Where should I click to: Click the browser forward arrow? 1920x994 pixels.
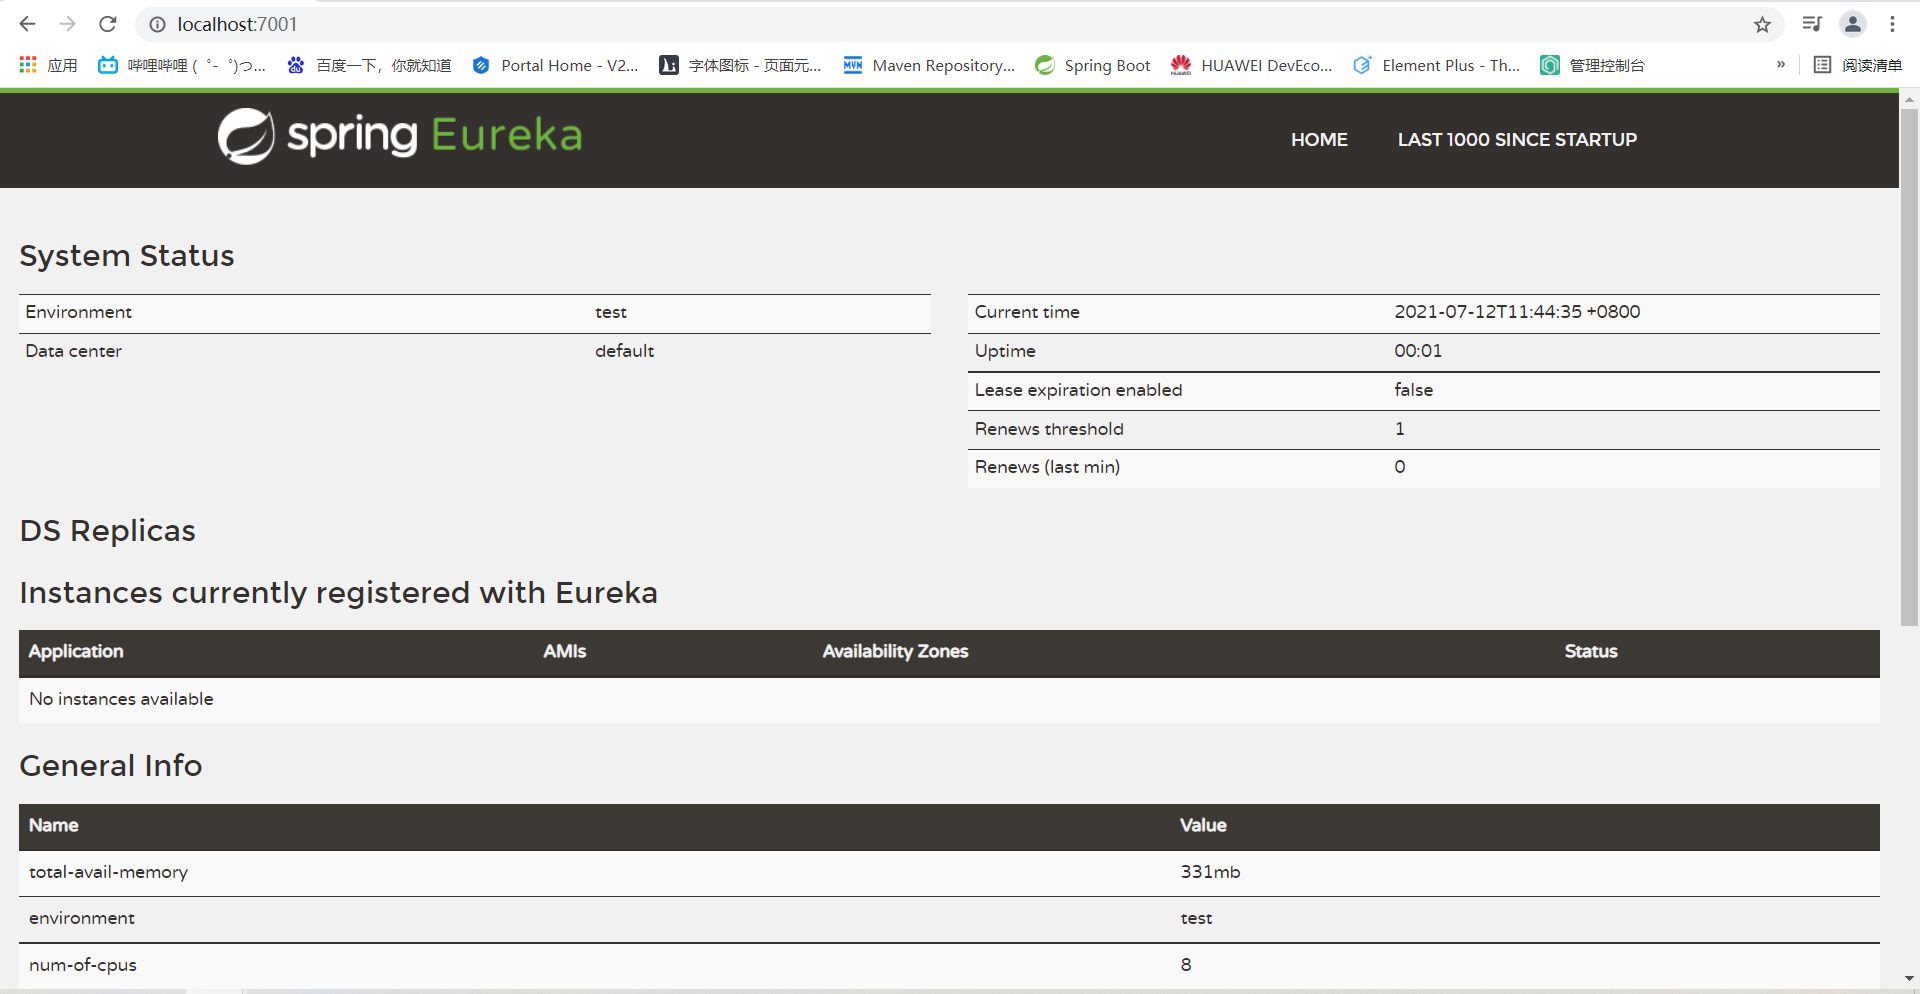coord(67,24)
